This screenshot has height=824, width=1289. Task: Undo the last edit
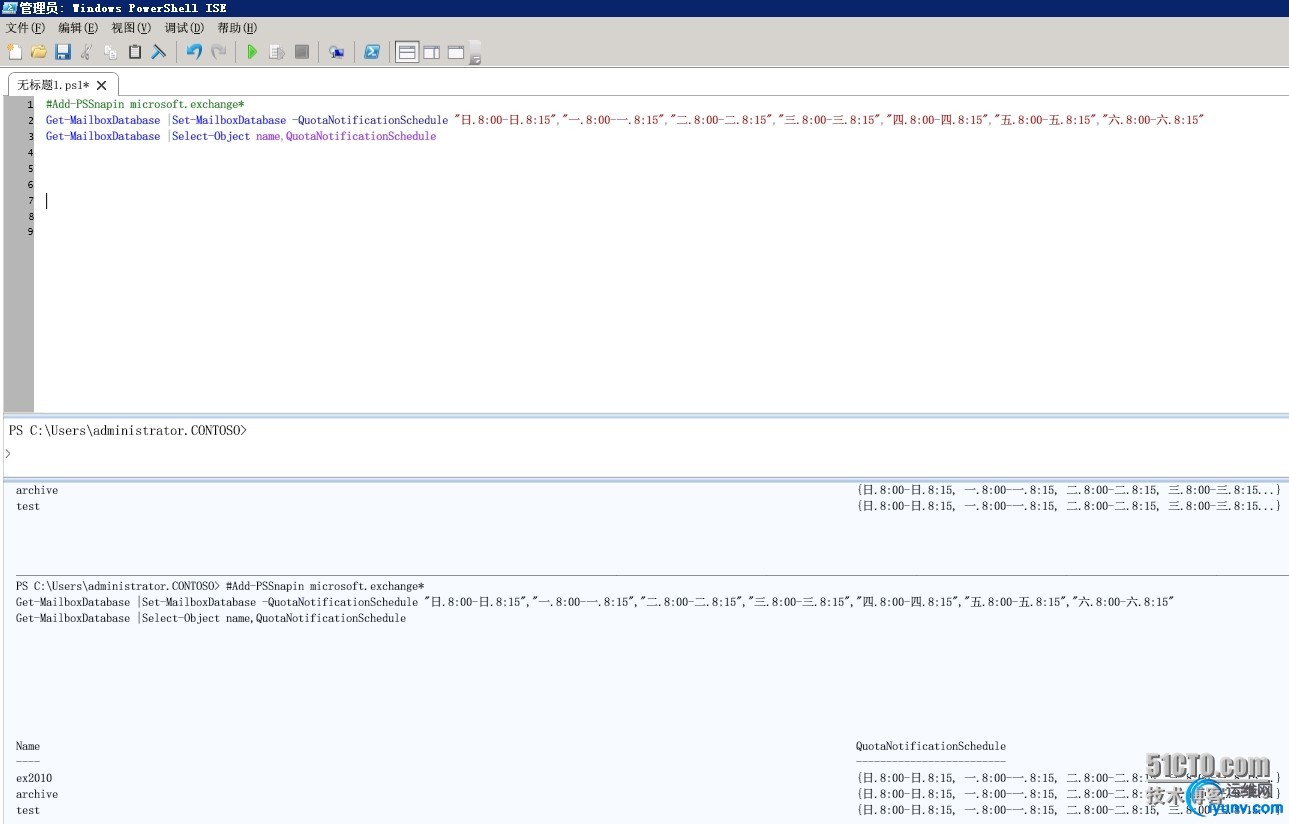pyautogui.click(x=194, y=52)
